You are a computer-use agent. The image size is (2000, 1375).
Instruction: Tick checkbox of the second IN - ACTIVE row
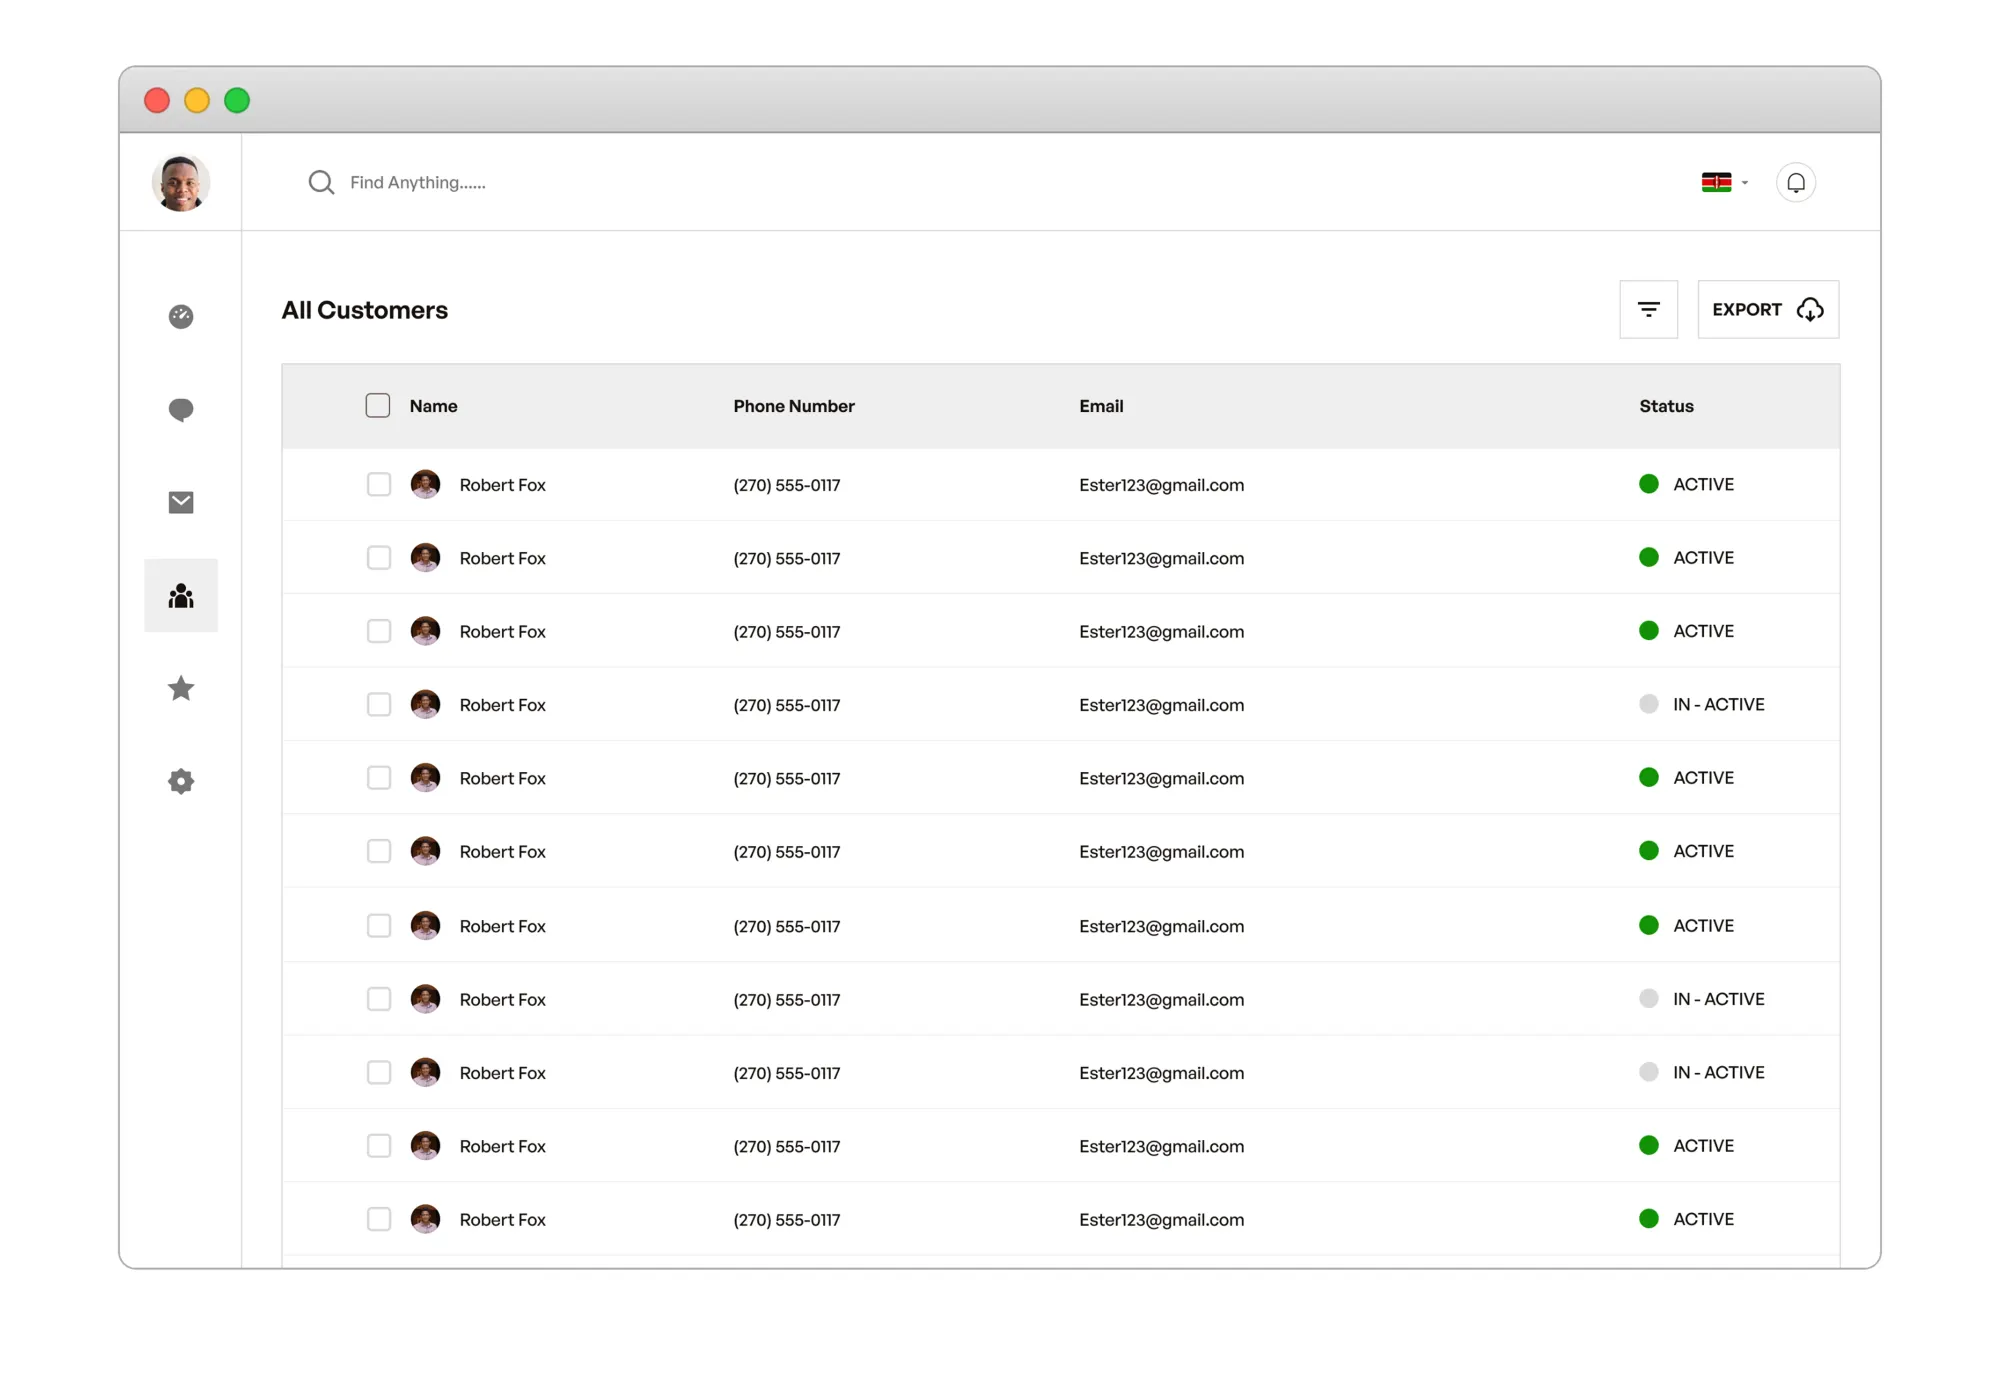click(379, 999)
